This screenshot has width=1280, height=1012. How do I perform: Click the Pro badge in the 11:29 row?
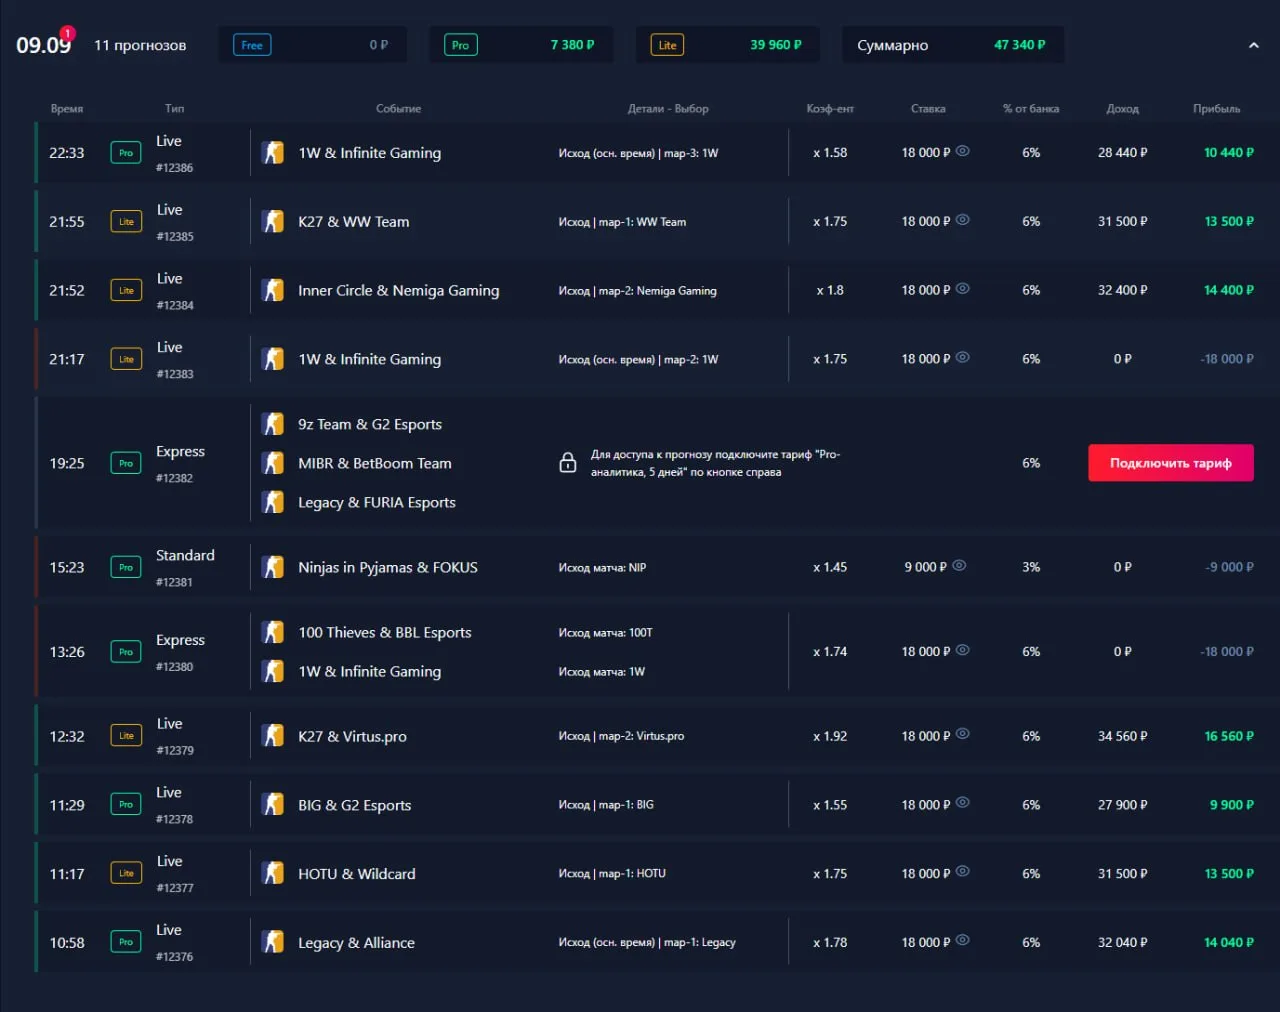(x=126, y=805)
